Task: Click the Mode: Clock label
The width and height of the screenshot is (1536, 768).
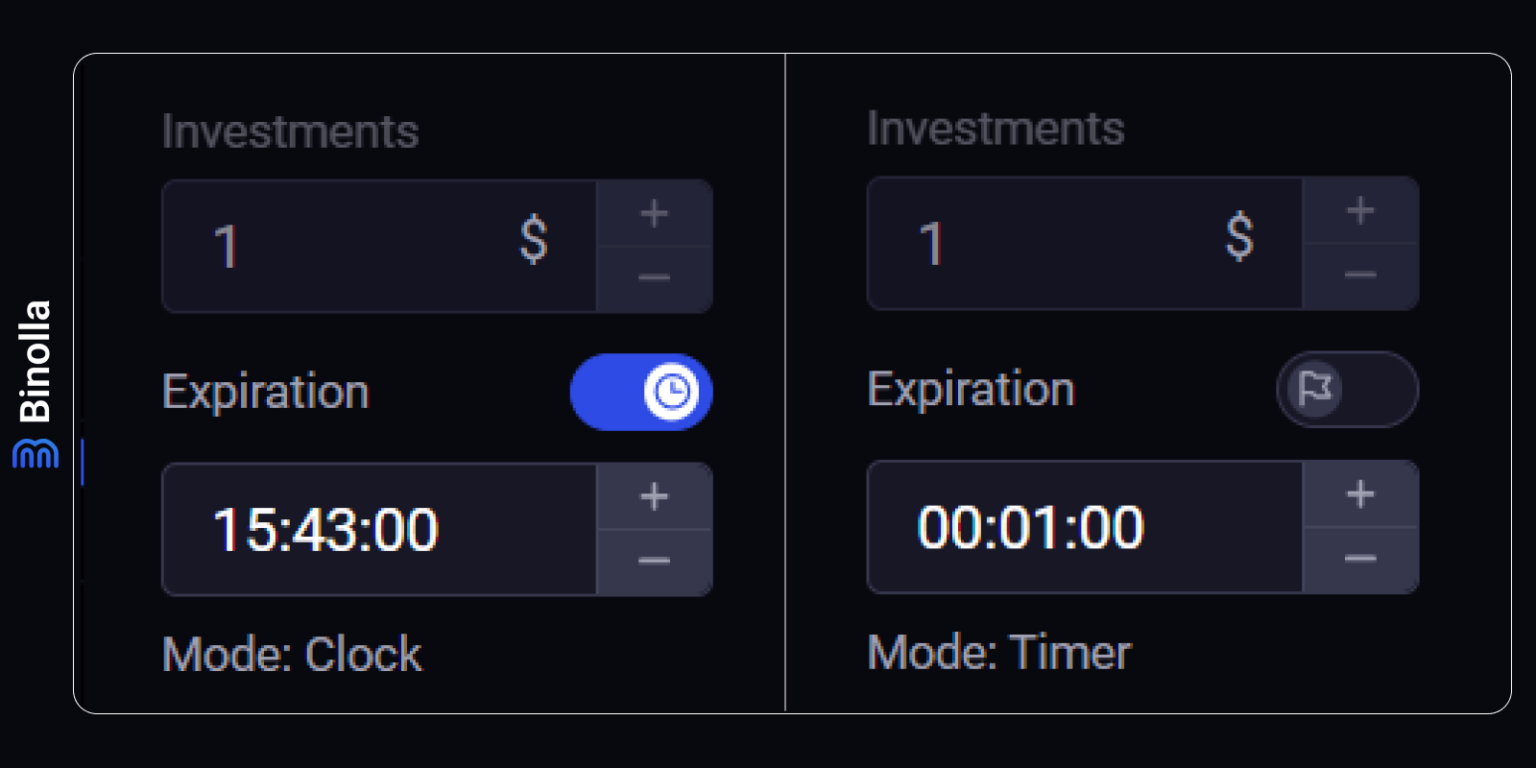Action: tap(292, 655)
